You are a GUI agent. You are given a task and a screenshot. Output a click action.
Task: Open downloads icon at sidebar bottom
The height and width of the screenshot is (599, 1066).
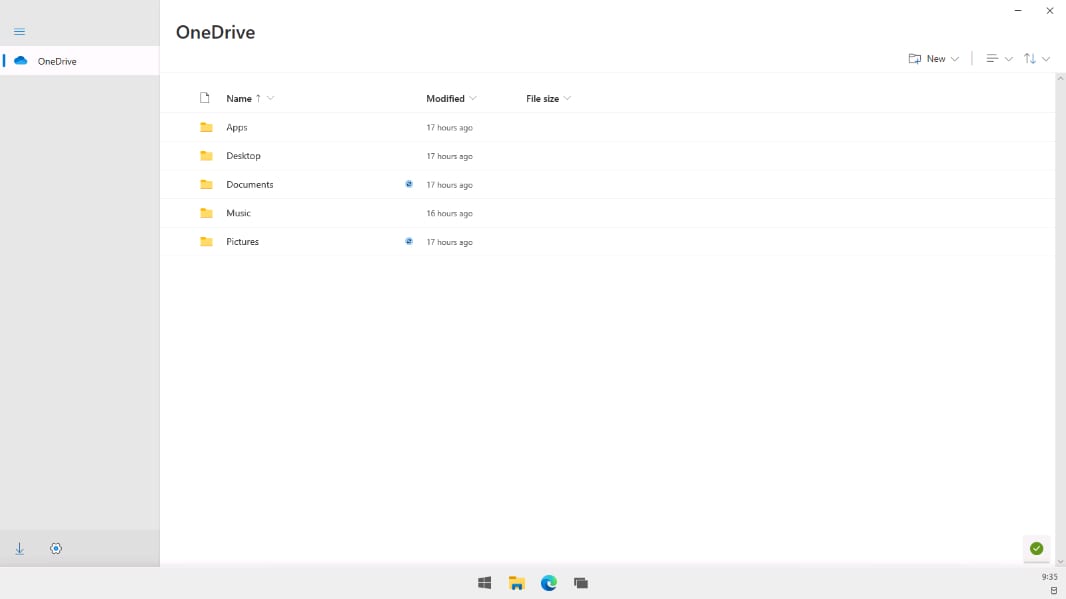19,548
